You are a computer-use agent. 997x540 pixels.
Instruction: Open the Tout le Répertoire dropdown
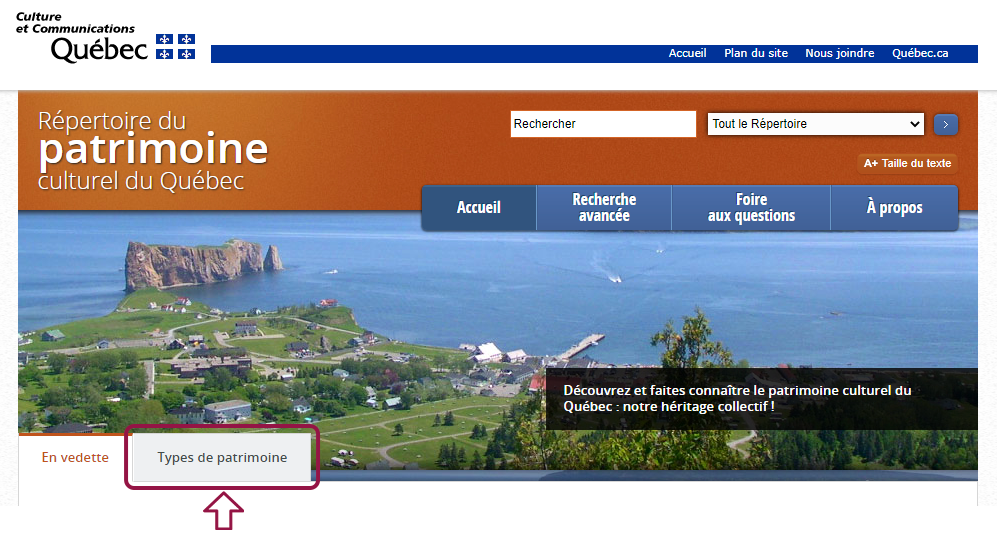coord(816,124)
